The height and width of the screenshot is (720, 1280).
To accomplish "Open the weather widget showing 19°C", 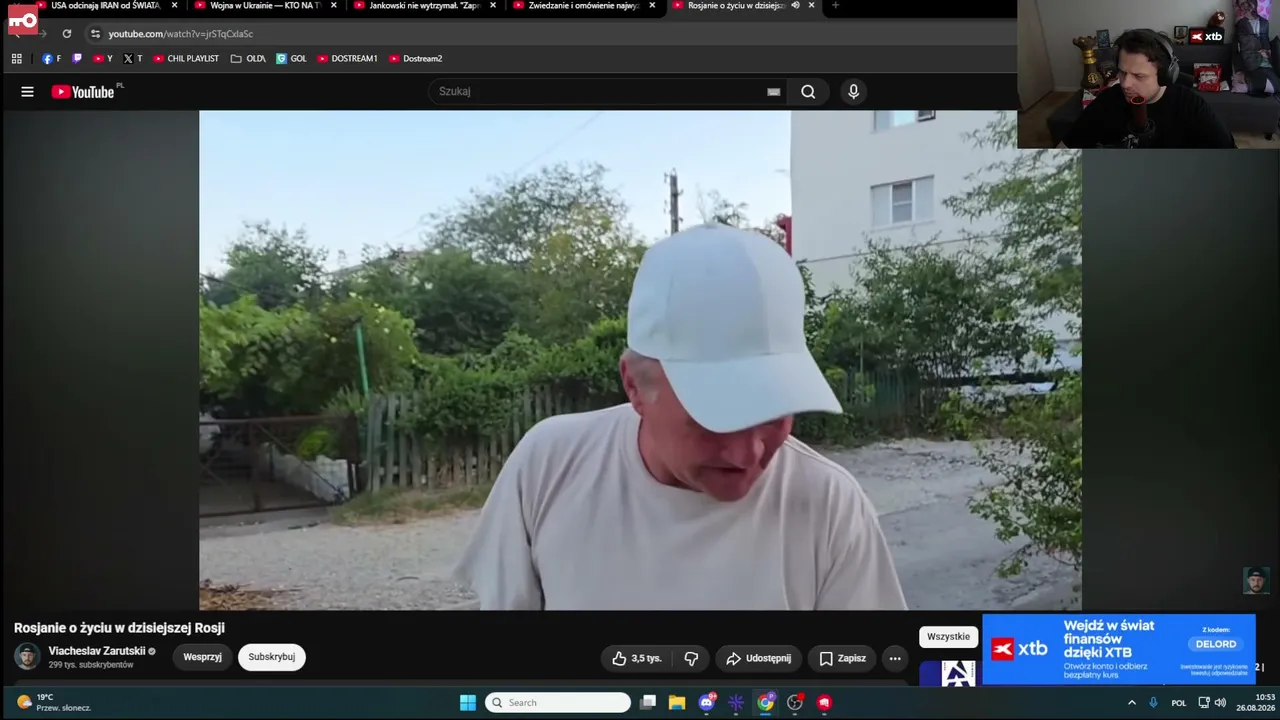I will [x=54, y=703].
